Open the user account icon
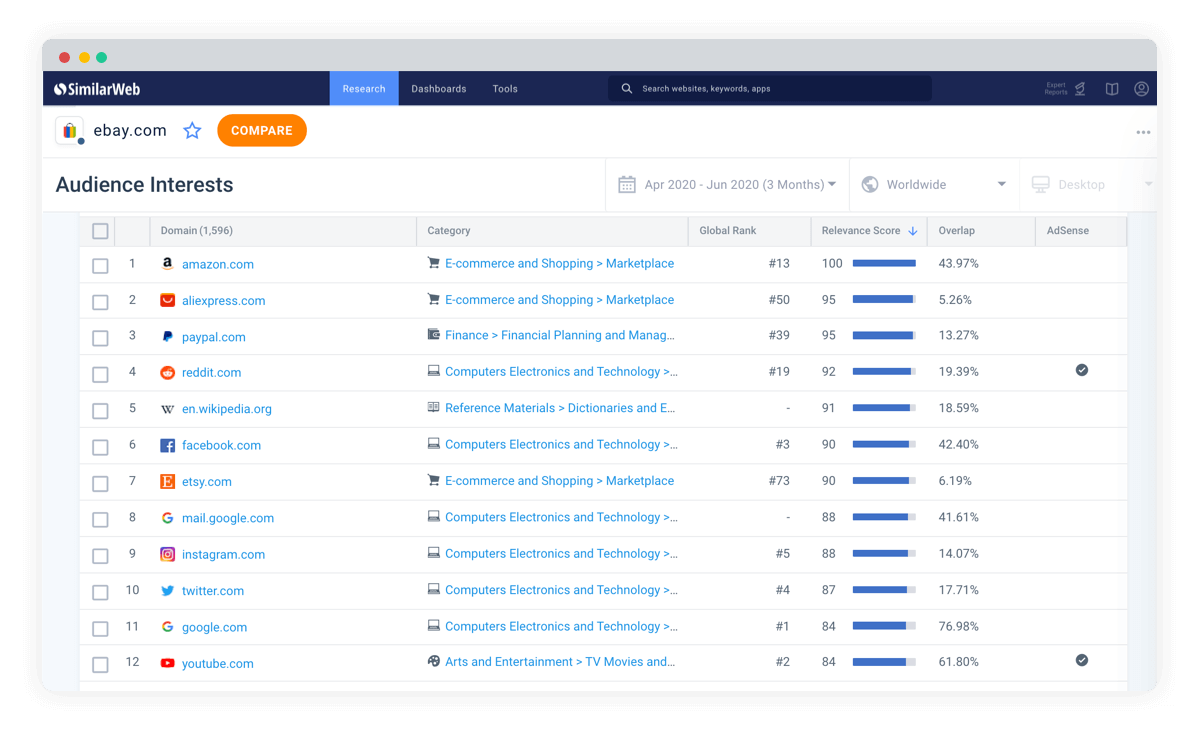 [1141, 89]
